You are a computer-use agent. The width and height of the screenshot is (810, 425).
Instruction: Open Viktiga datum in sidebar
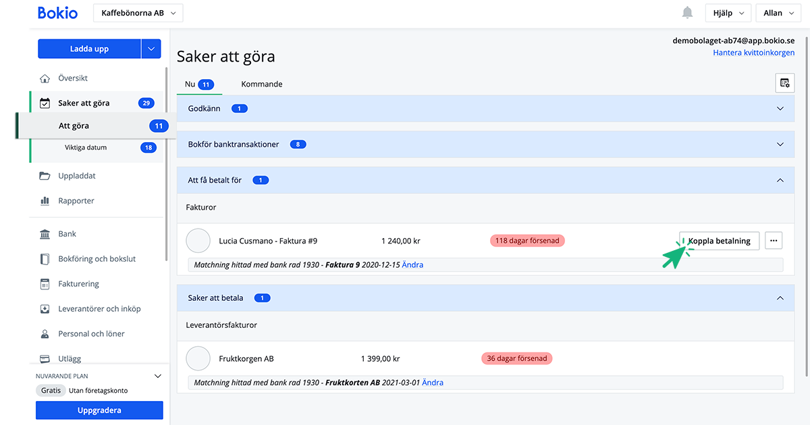pyautogui.click(x=85, y=148)
